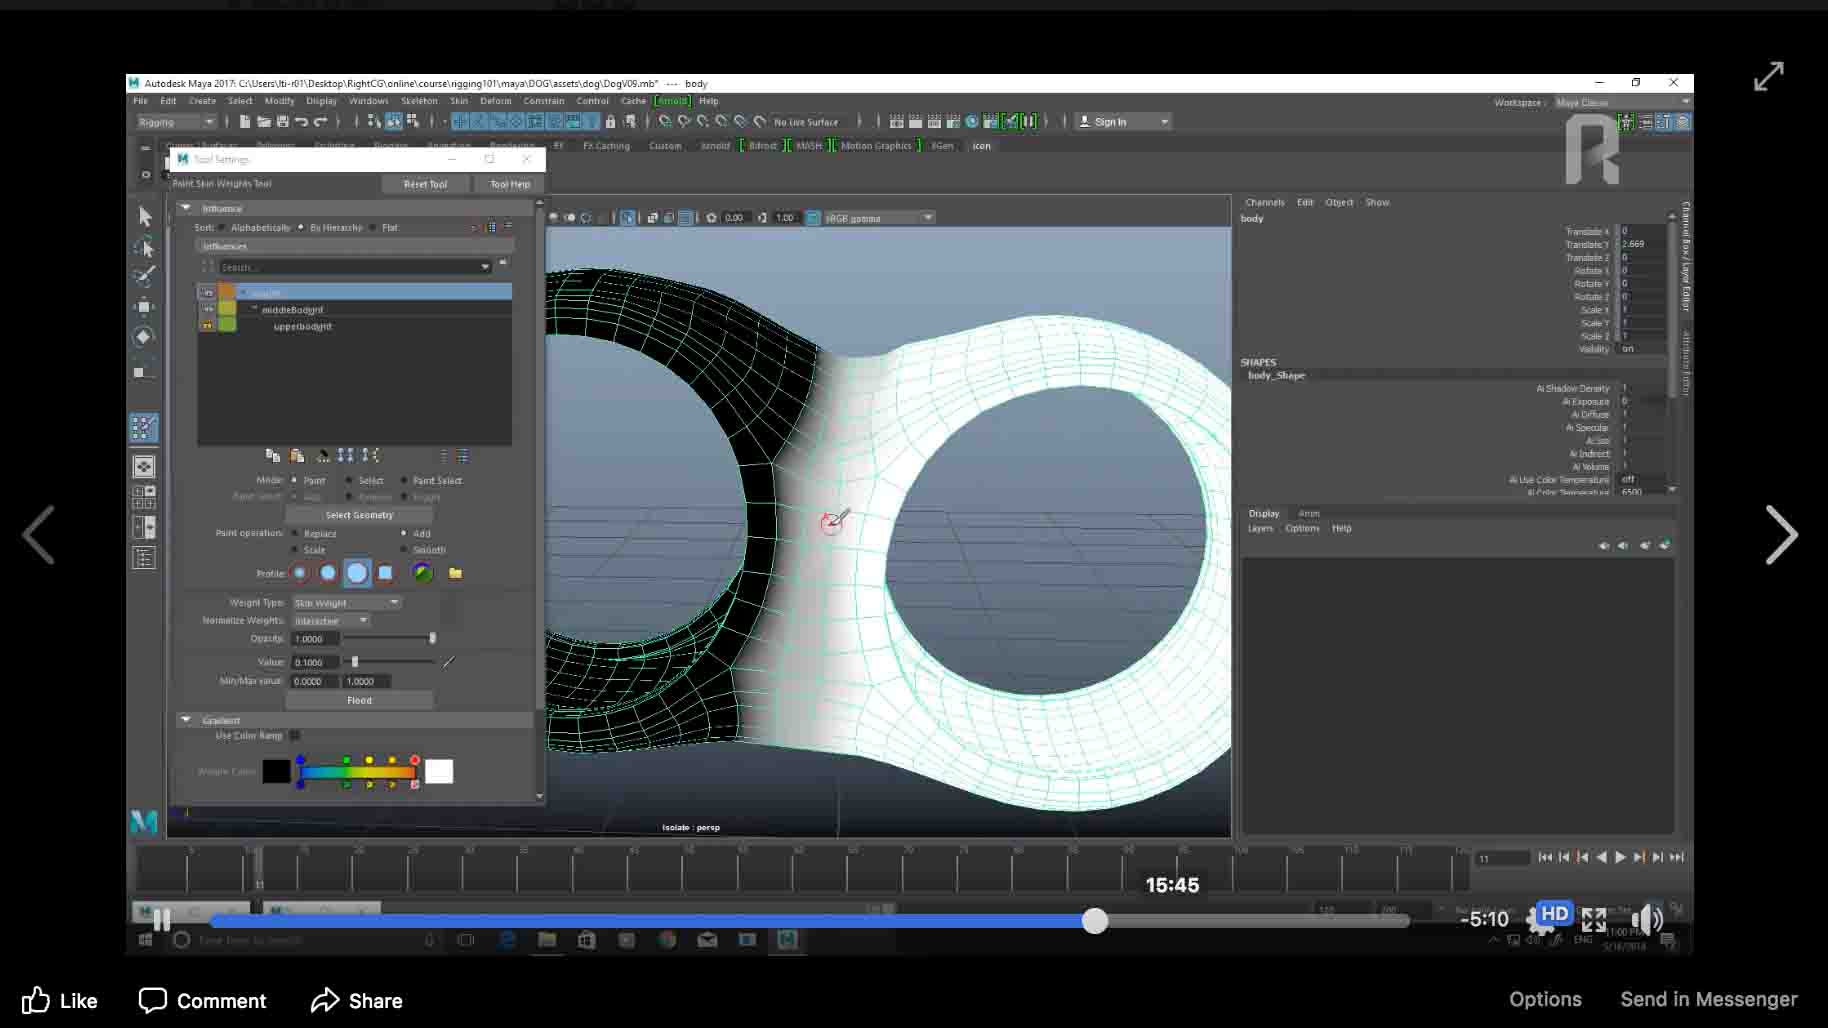The width and height of the screenshot is (1828, 1028).
Task: Open the Deform menu
Action: pyautogui.click(x=495, y=101)
